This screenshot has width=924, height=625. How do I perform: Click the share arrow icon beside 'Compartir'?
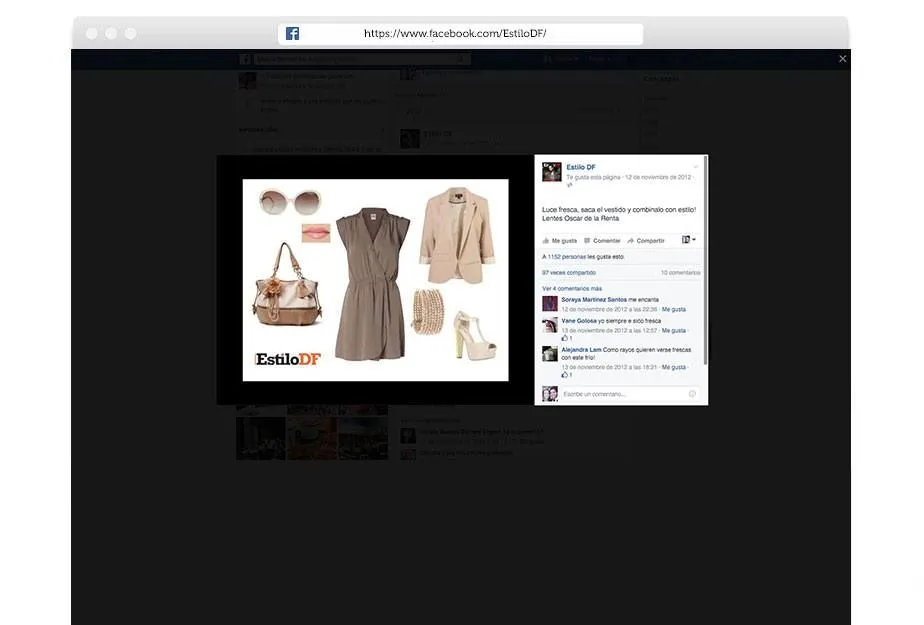click(631, 240)
